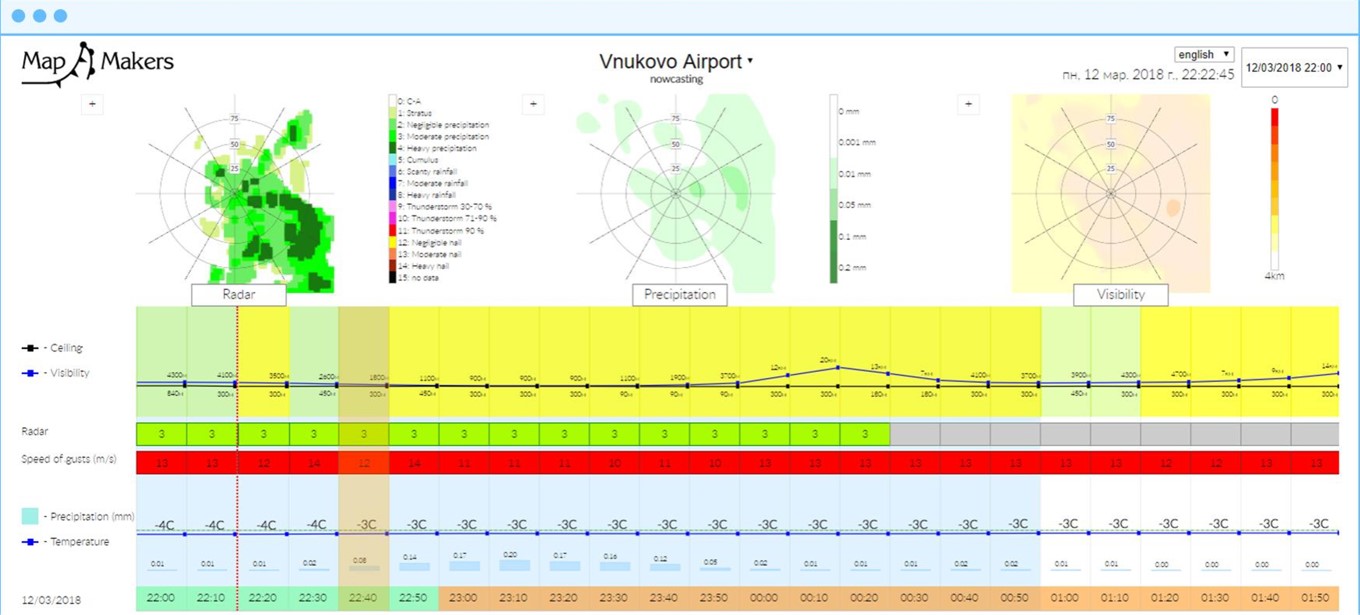
Task: Toggle the Precipitation (mm) legend swatch
Action: [x=30, y=516]
